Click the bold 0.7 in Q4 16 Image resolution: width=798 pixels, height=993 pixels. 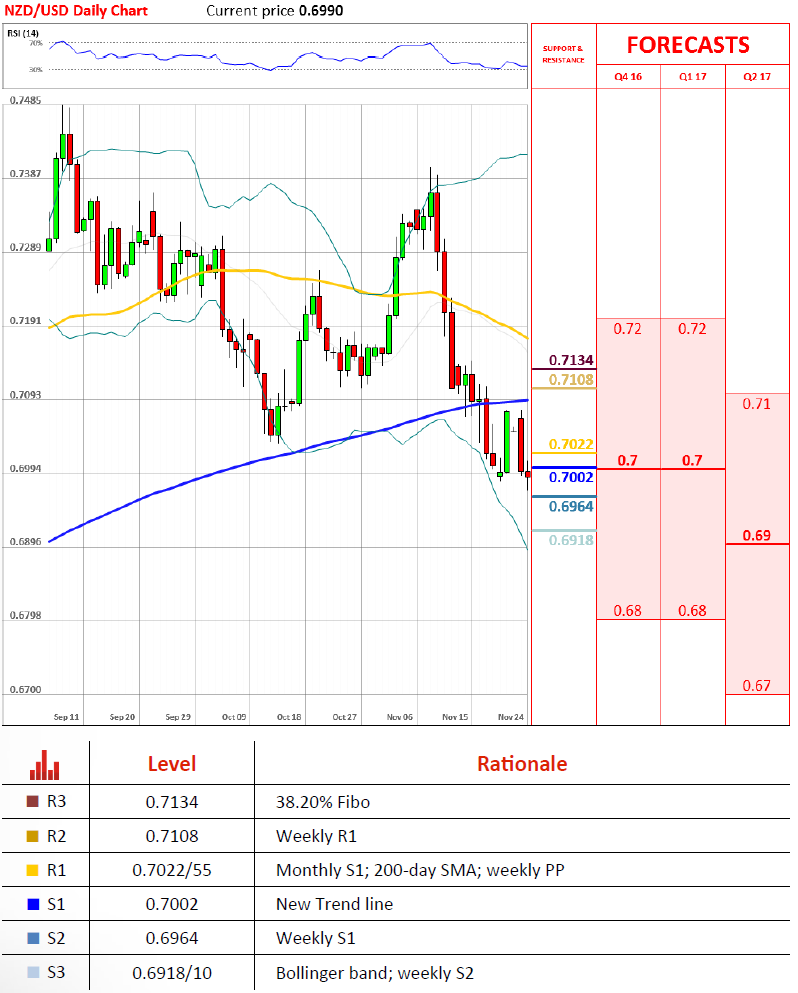(627, 460)
